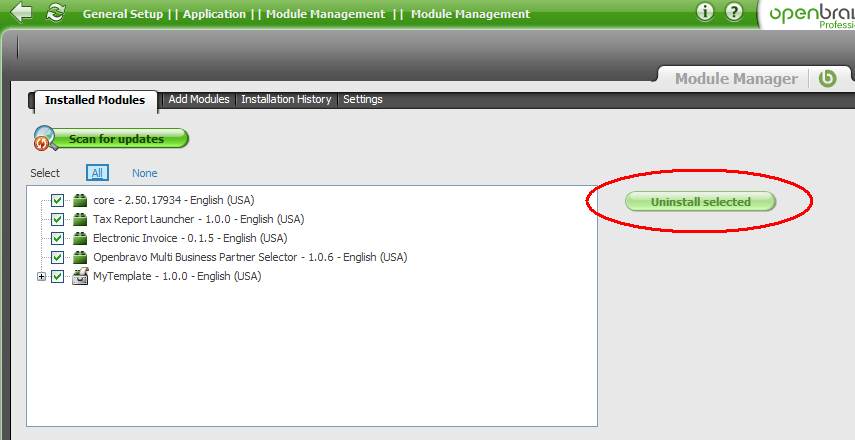Select 'Openbravo Multi Business Partner Selector - 1.0.6' row

[x=250, y=257]
